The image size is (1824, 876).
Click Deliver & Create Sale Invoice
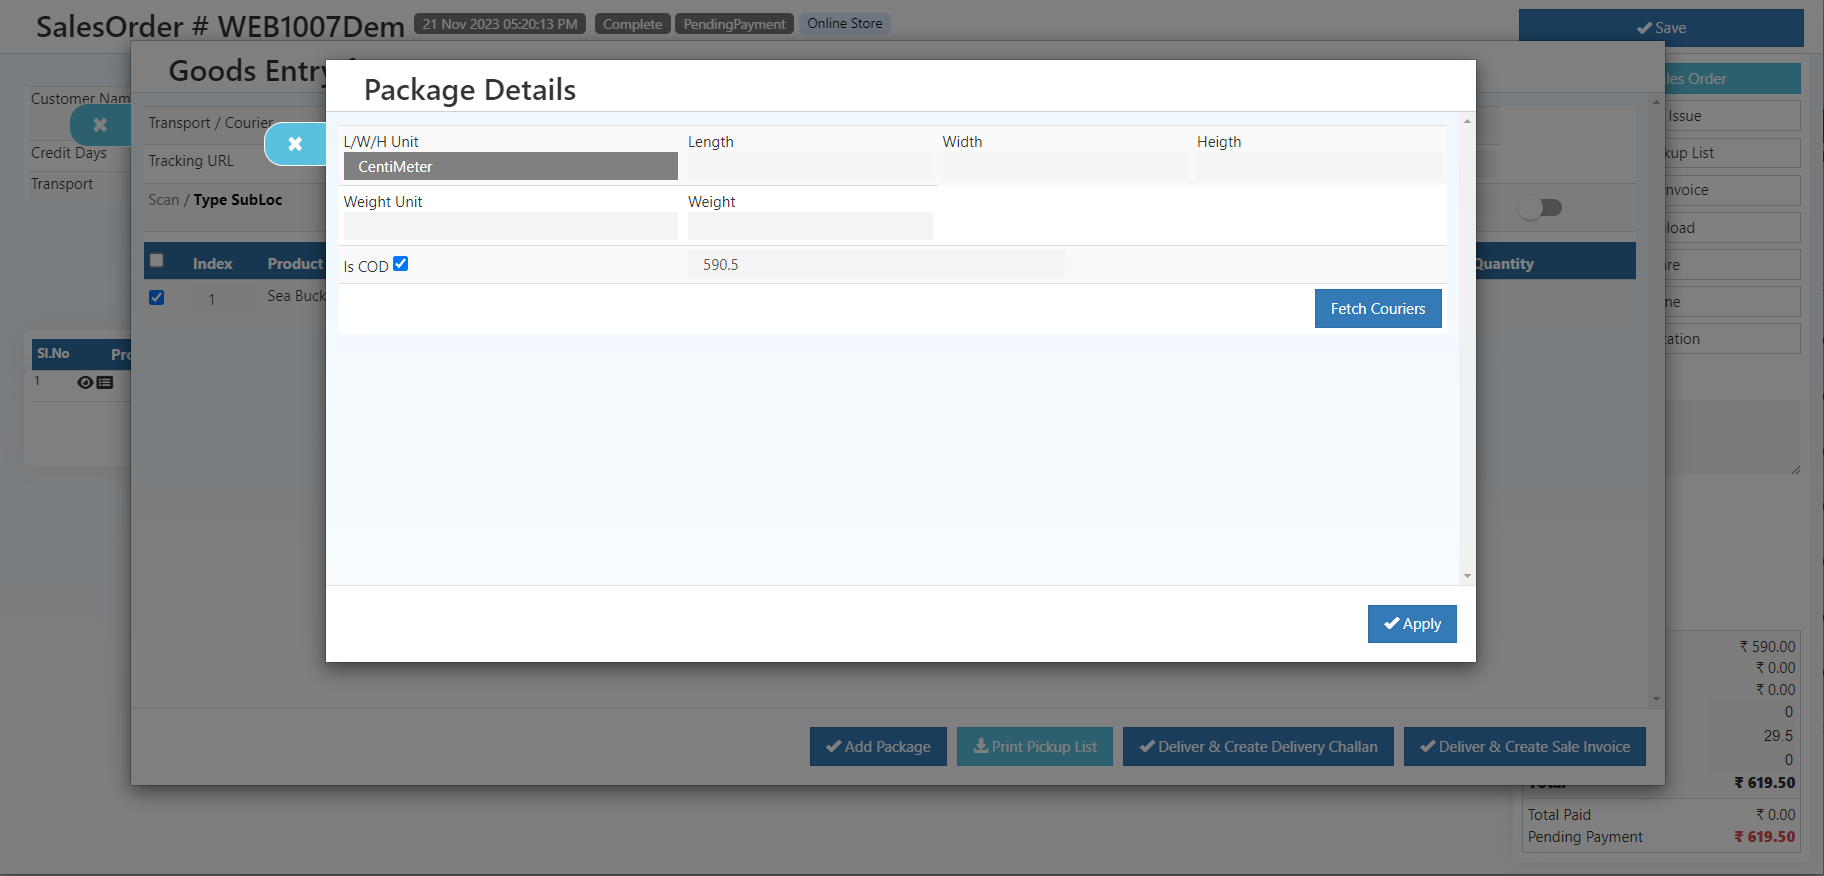pos(1525,746)
